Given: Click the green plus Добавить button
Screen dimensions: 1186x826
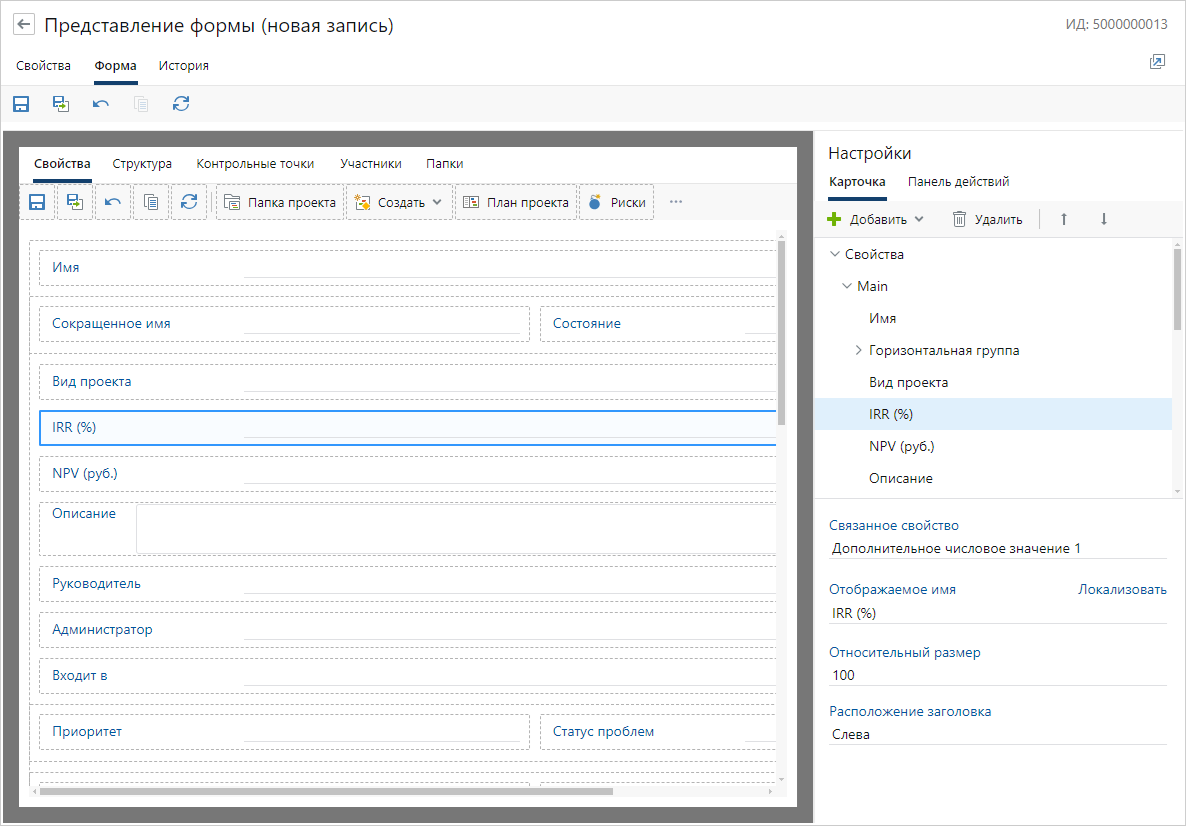Looking at the screenshot, I should [875, 219].
